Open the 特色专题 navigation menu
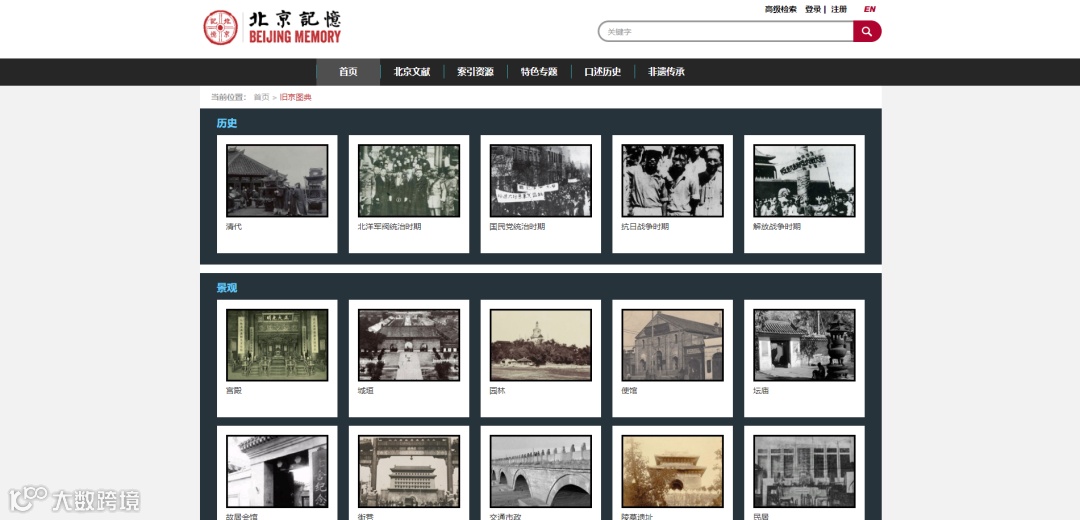Screen dimensions: 1080x520 point(539,72)
